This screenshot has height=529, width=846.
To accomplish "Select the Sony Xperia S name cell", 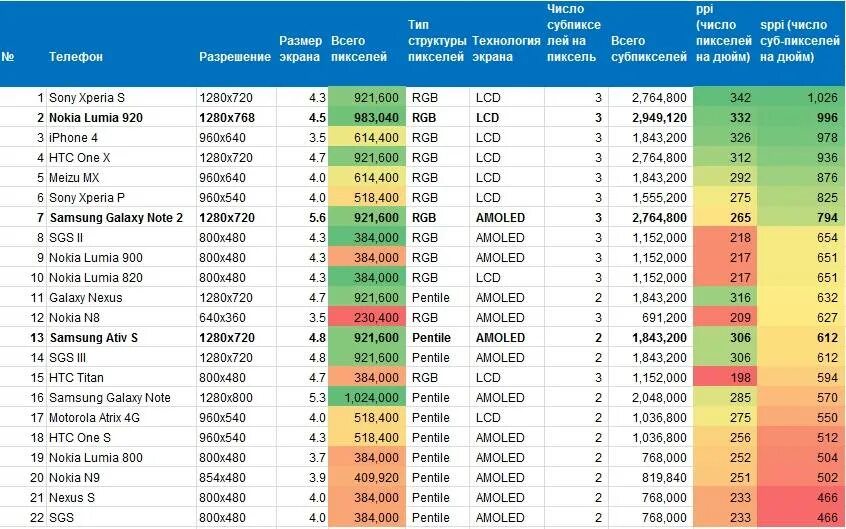I will click(x=121, y=98).
